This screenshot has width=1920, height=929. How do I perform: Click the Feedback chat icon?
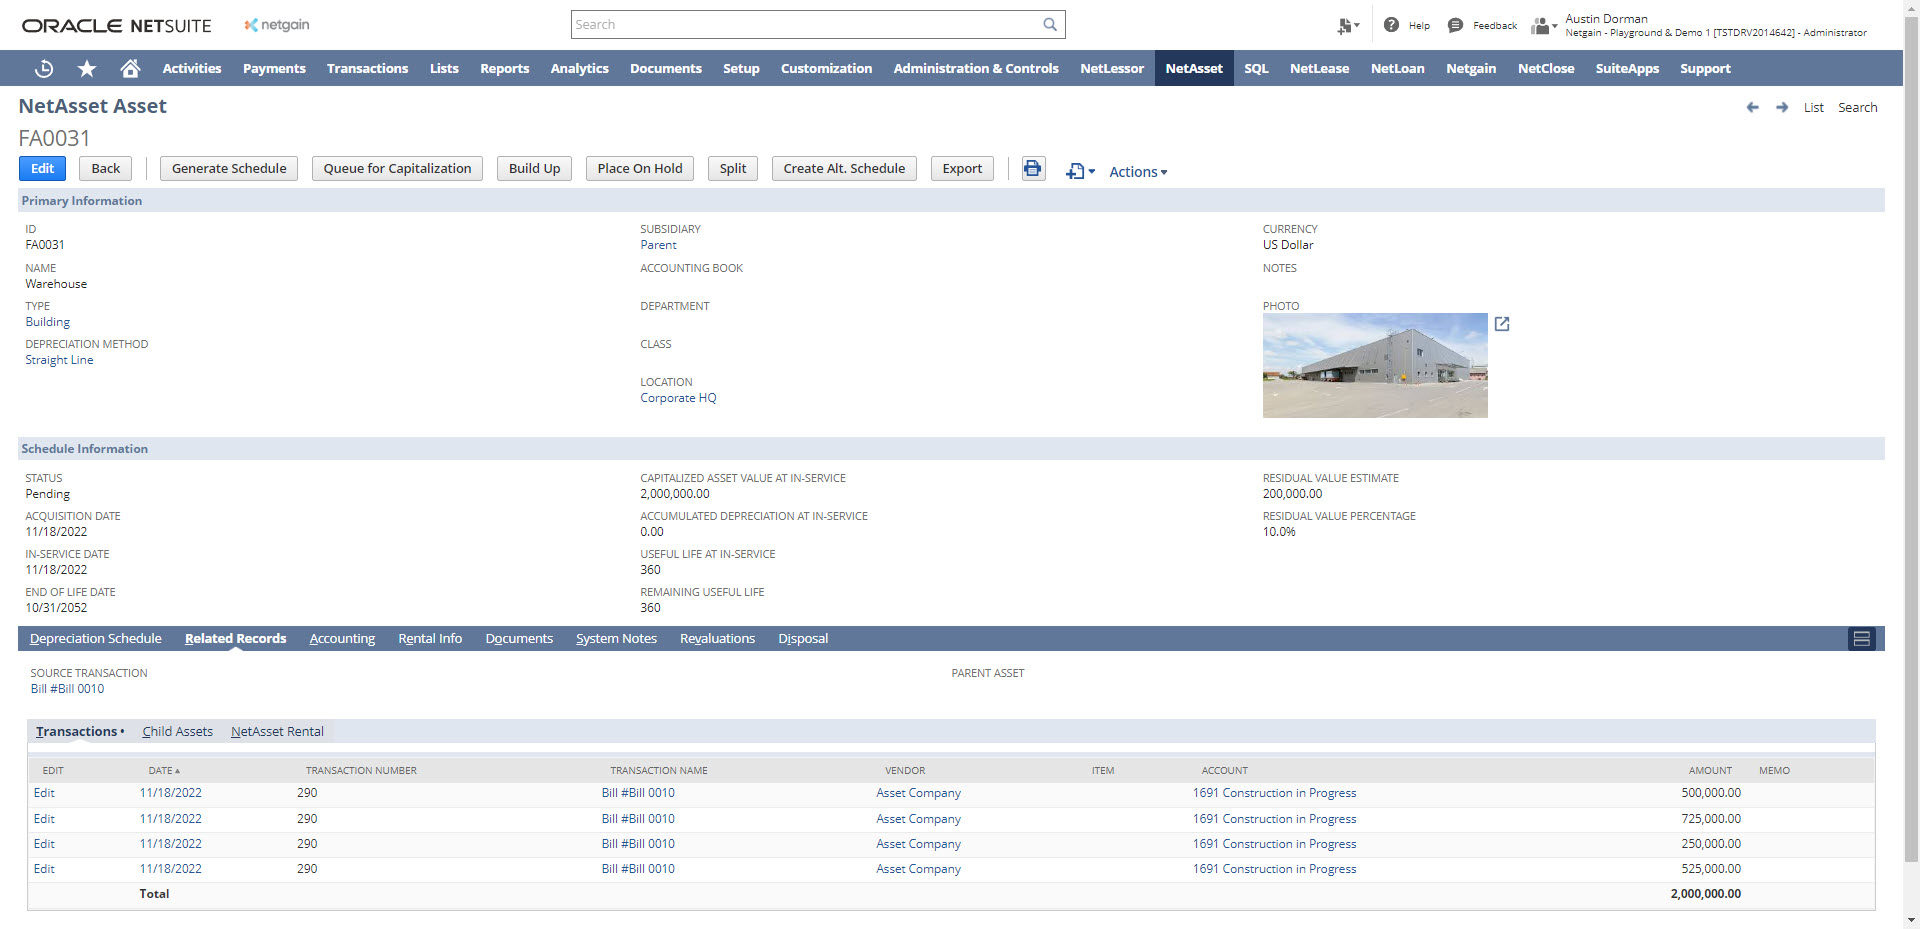1455,25
